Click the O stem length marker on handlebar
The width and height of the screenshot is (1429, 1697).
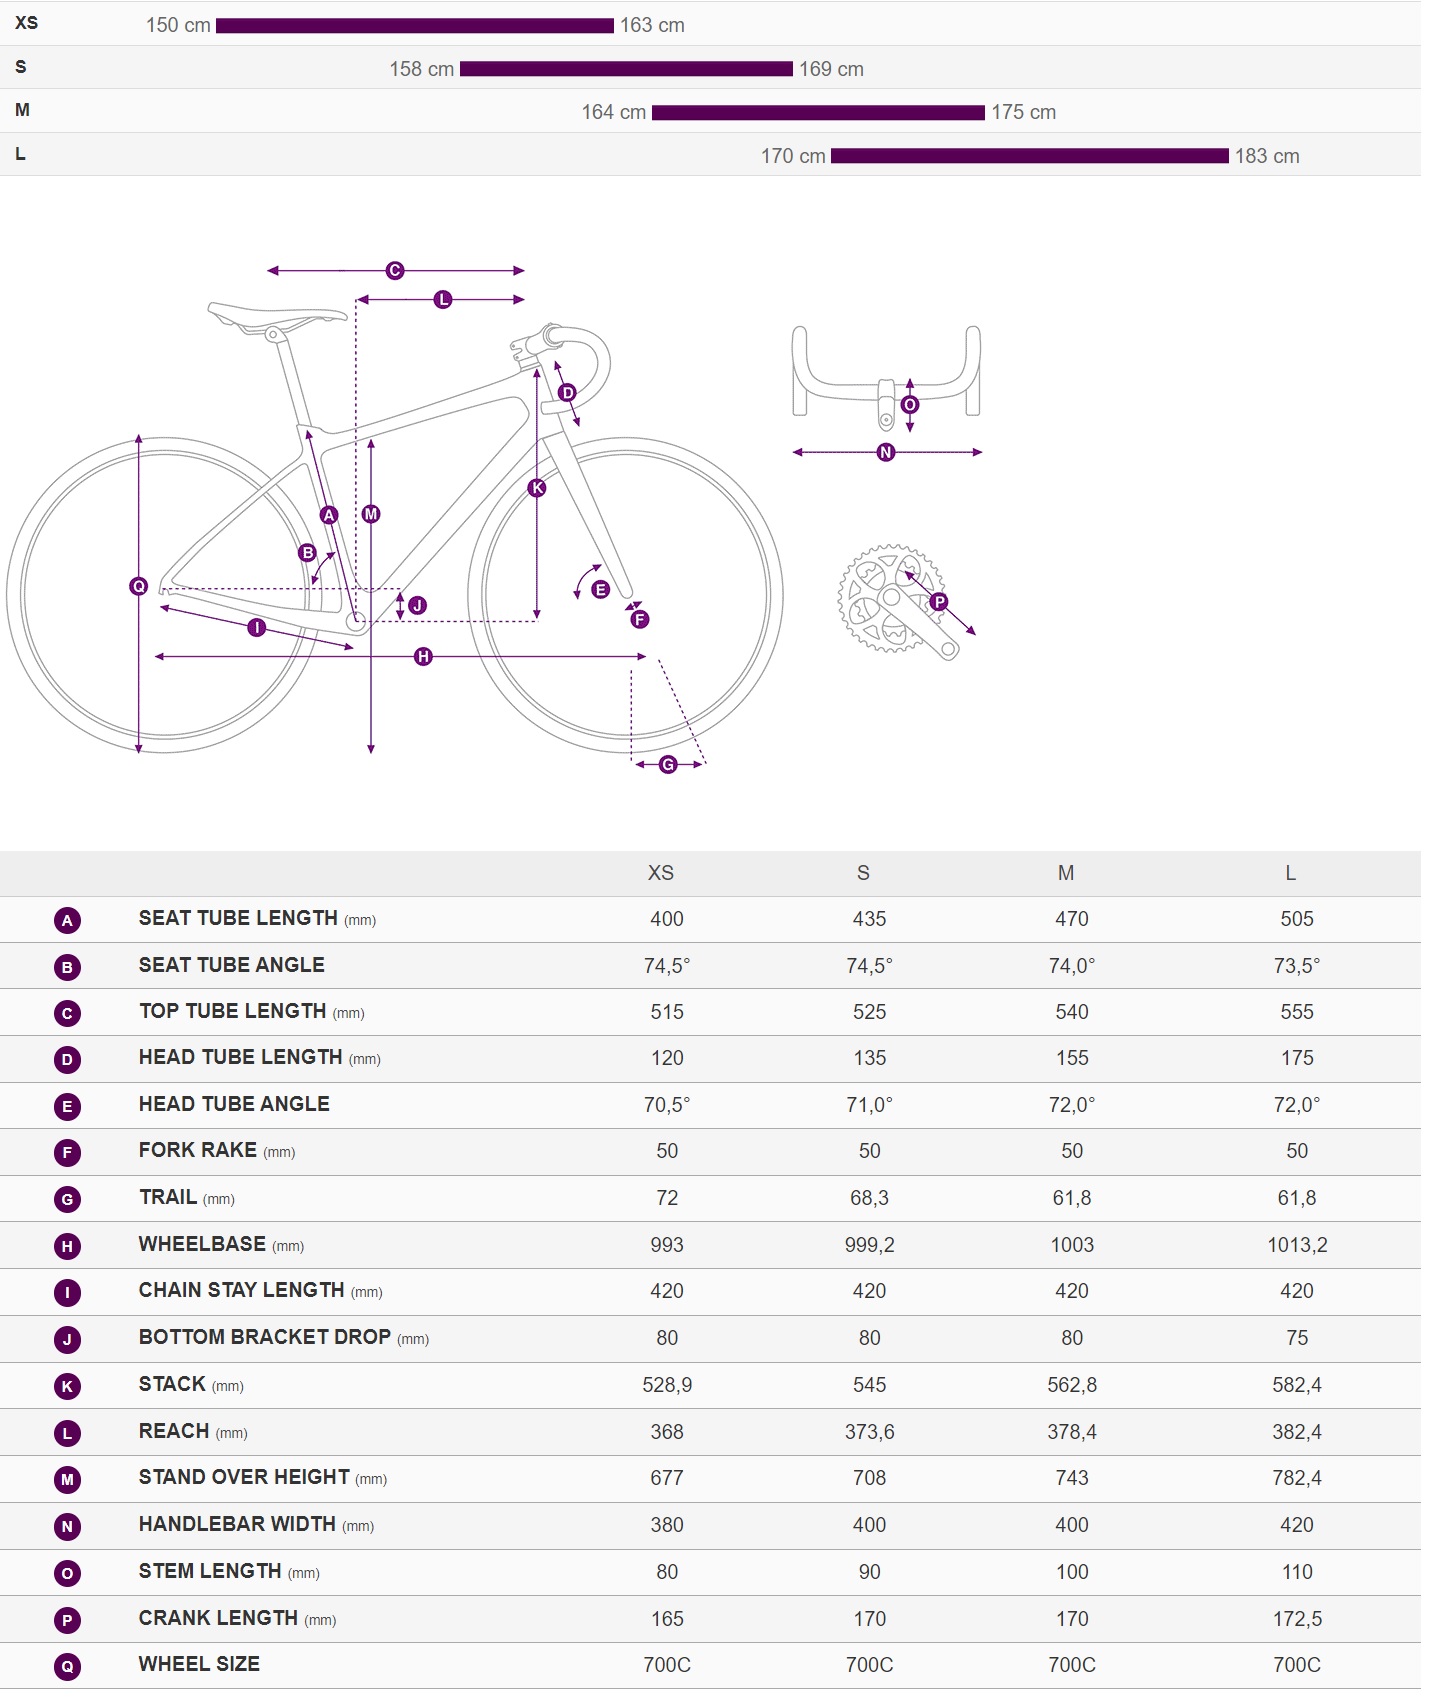click(x=910, y=404)
